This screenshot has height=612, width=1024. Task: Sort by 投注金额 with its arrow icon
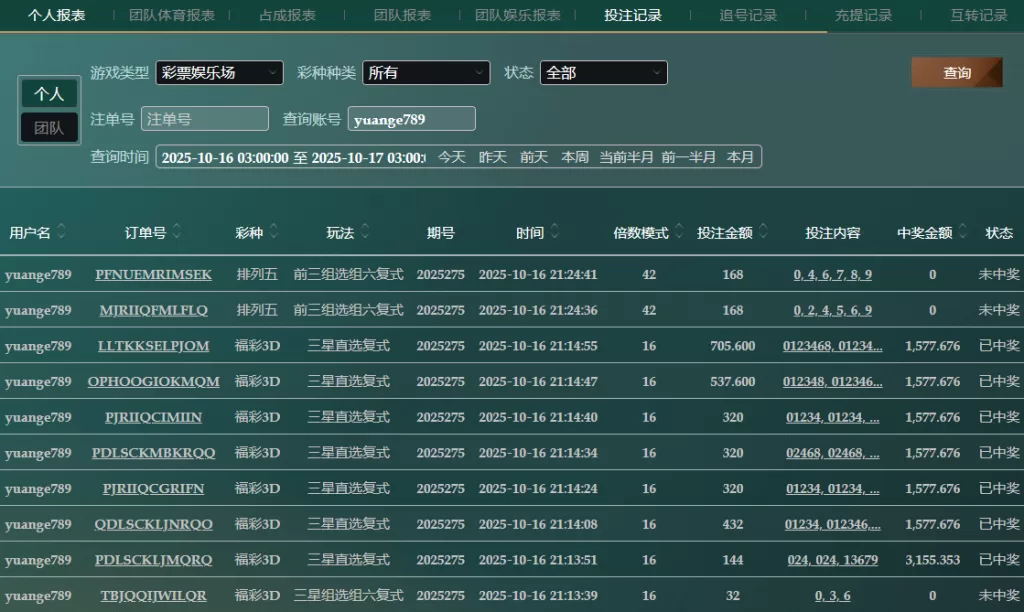tap(762, 232)
